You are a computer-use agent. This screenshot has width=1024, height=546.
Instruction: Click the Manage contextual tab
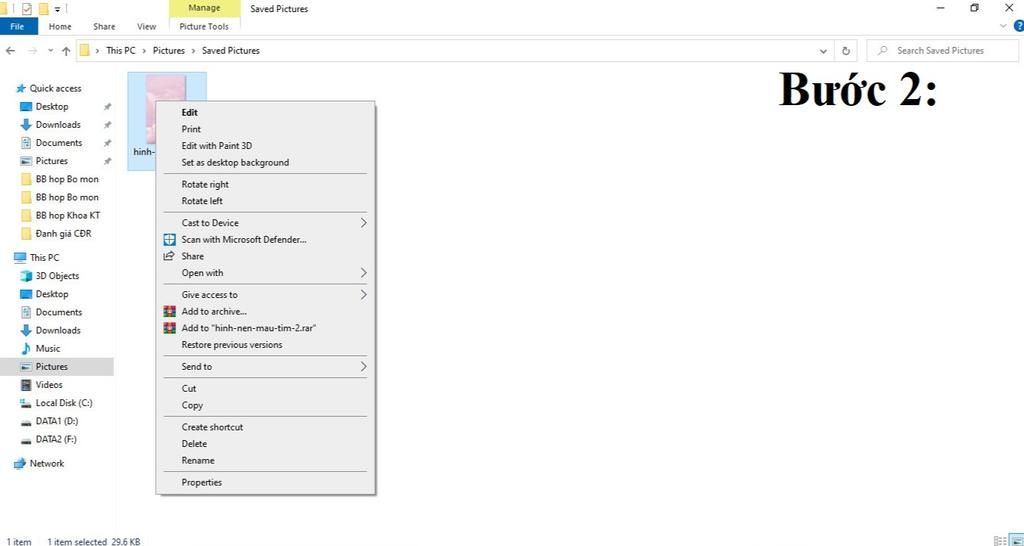point(204,8)
